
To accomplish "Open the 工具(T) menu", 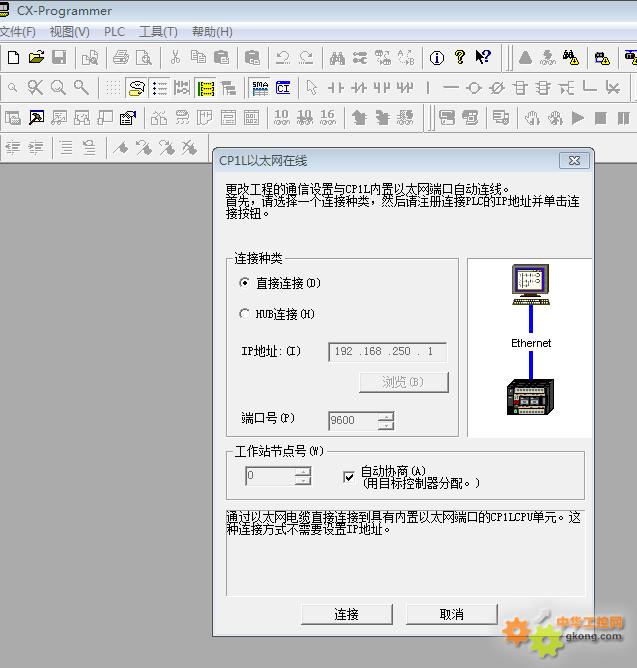I will pos(158,32).
